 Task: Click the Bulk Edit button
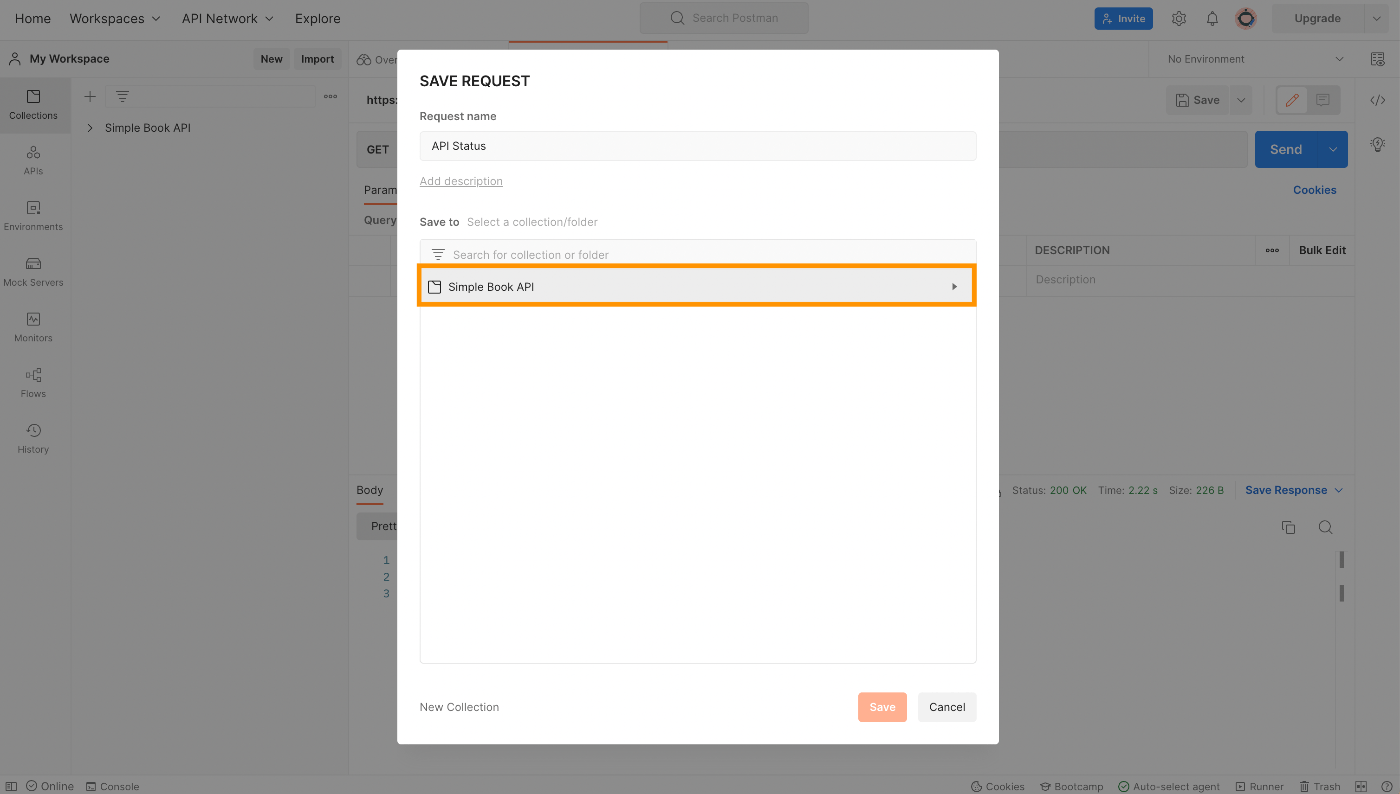1322,250
